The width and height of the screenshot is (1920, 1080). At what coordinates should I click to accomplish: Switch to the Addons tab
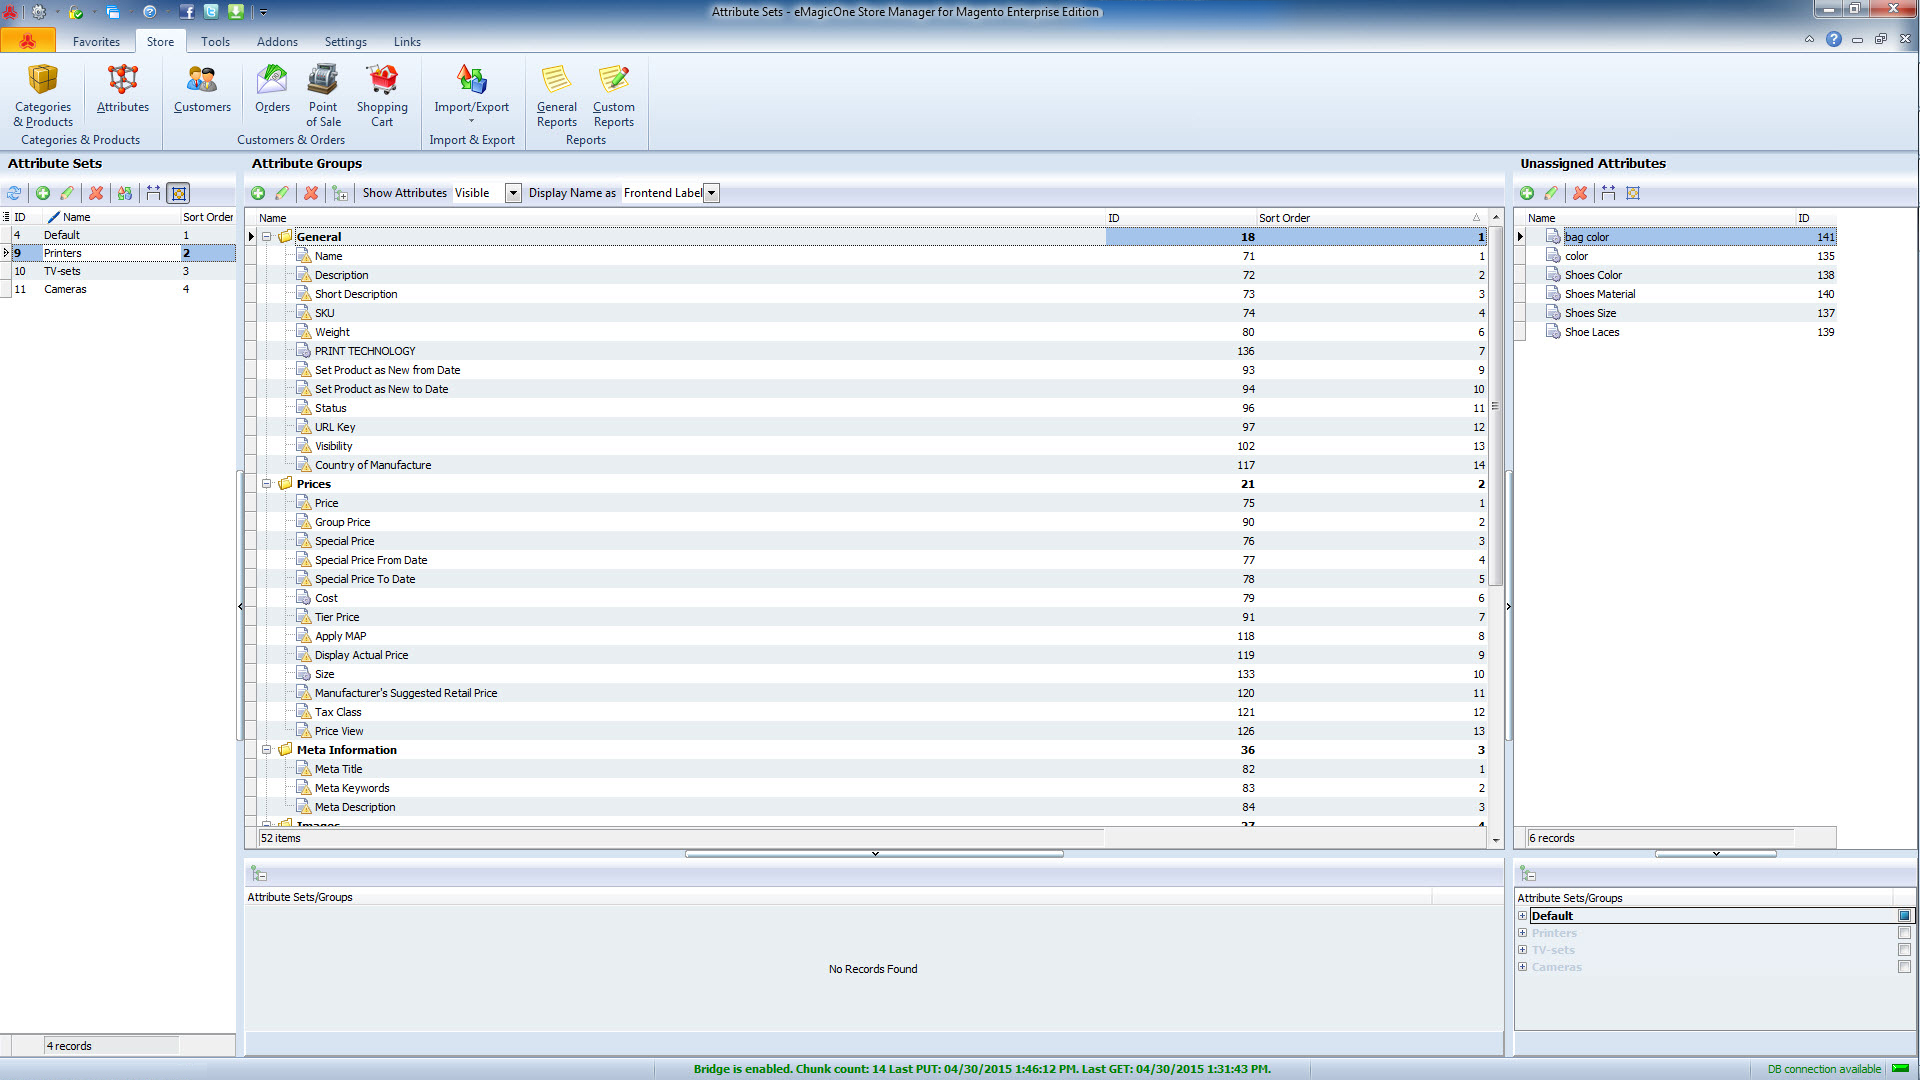click(277, 42)
